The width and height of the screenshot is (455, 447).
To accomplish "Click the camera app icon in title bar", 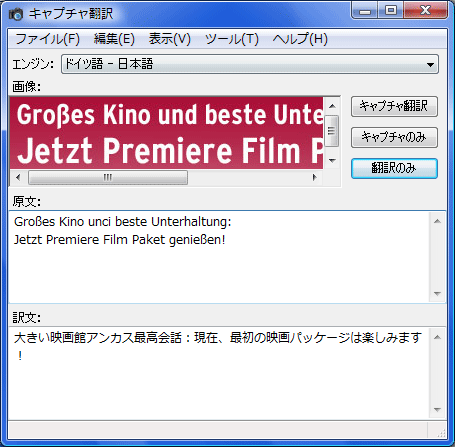I will [15, 14].
